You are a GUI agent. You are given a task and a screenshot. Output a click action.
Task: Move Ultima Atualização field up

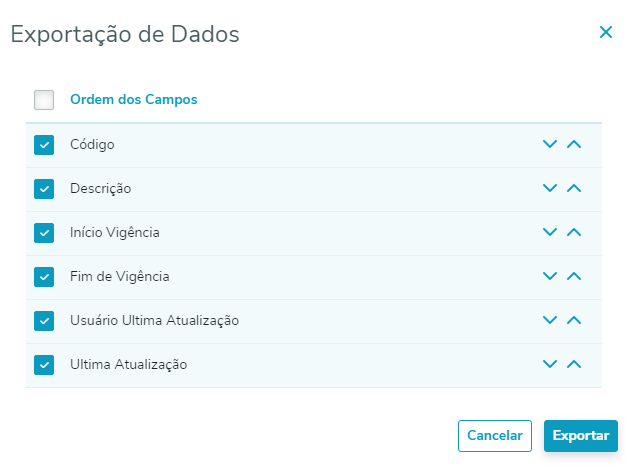pos(574,364)
